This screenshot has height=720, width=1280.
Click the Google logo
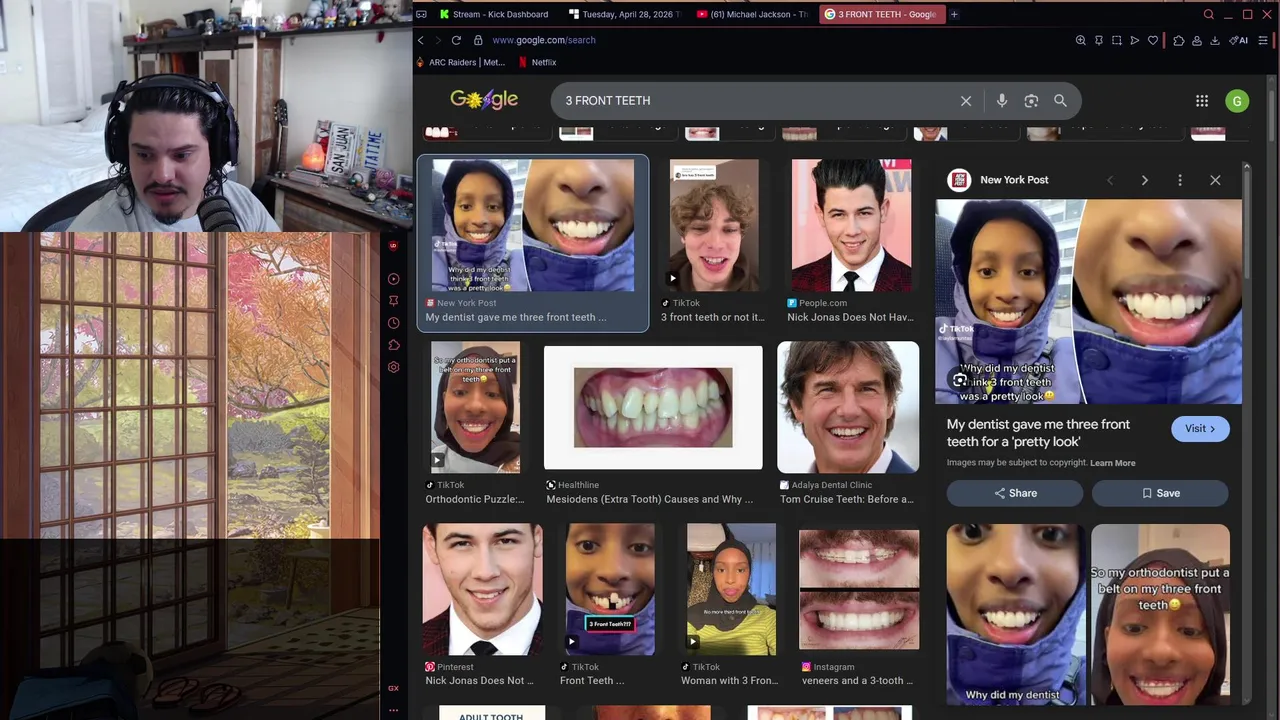coord(484,99)
